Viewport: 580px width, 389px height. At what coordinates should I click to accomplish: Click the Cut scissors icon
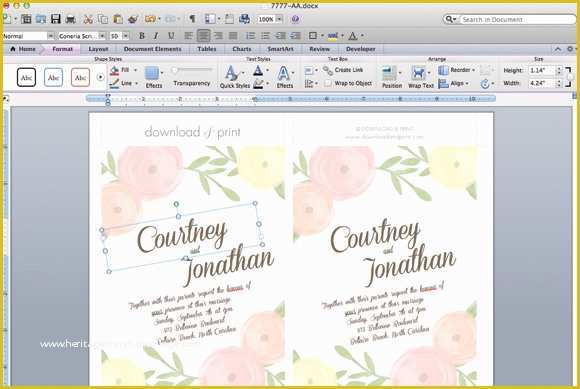88,19
